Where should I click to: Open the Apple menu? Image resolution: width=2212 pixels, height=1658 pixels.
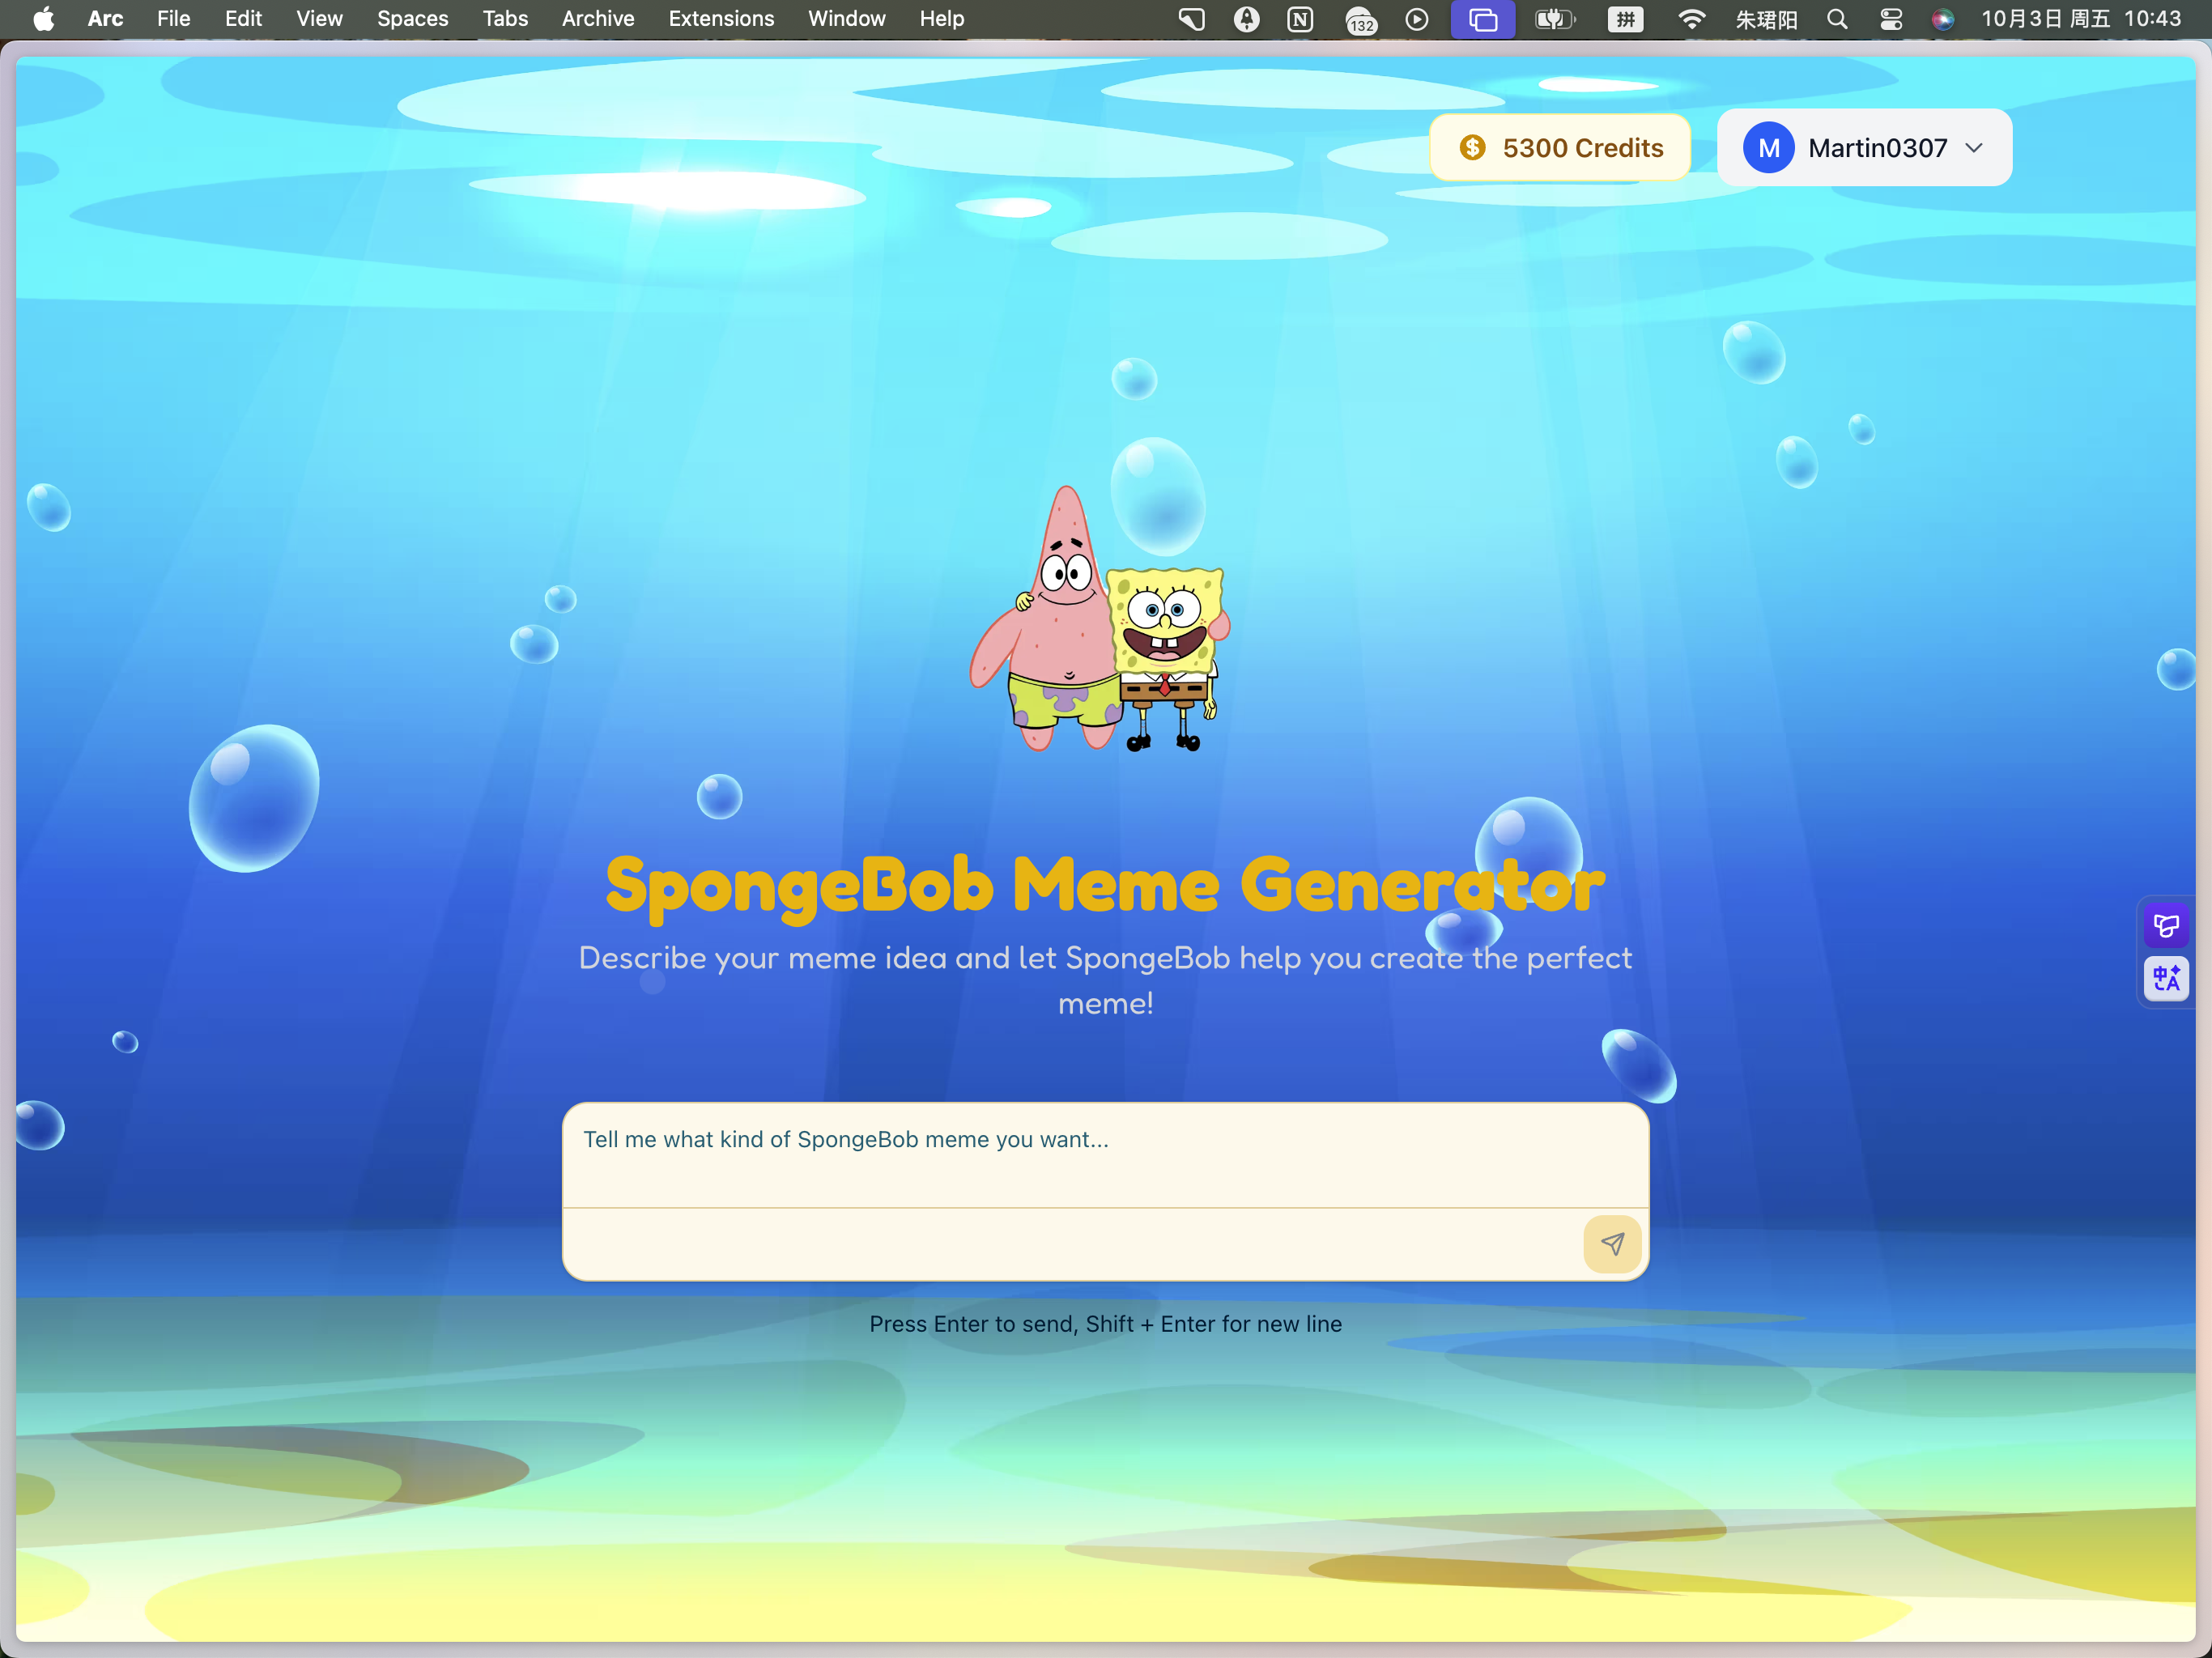click(x=44, y=19)
